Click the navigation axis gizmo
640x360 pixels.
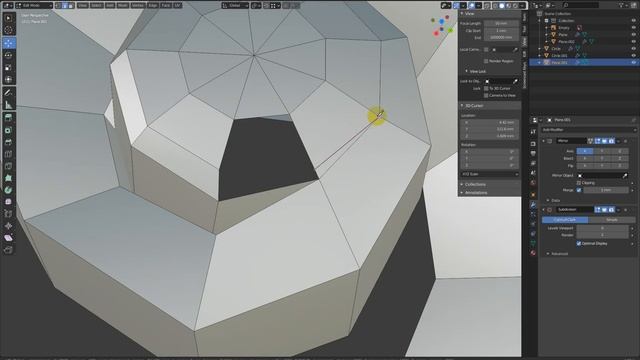coord(442,25)
